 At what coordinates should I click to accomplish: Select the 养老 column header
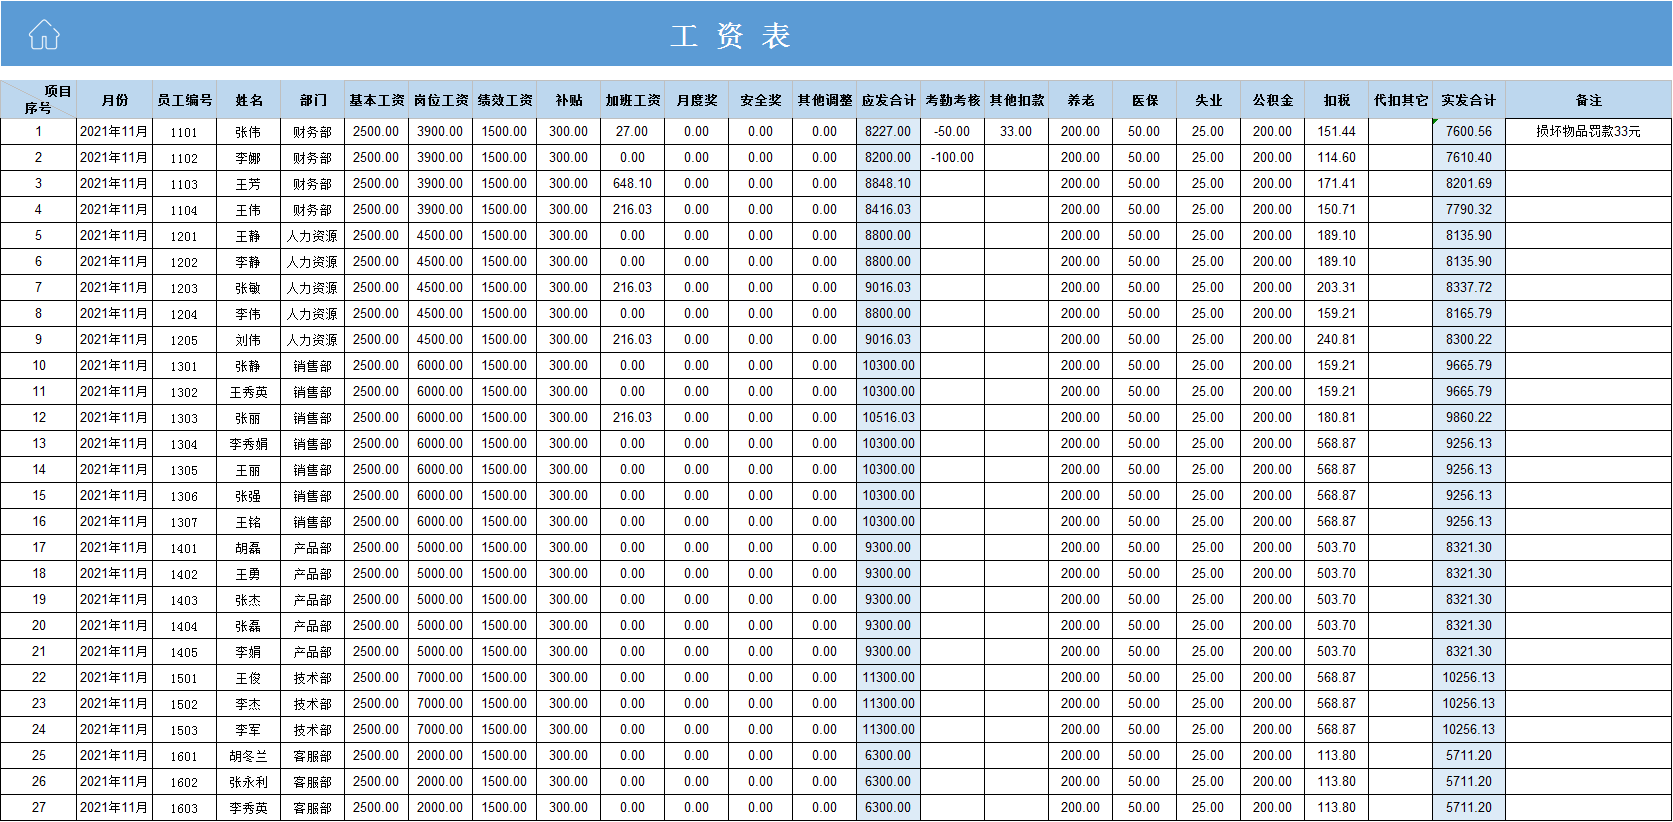coord(1081,100)
